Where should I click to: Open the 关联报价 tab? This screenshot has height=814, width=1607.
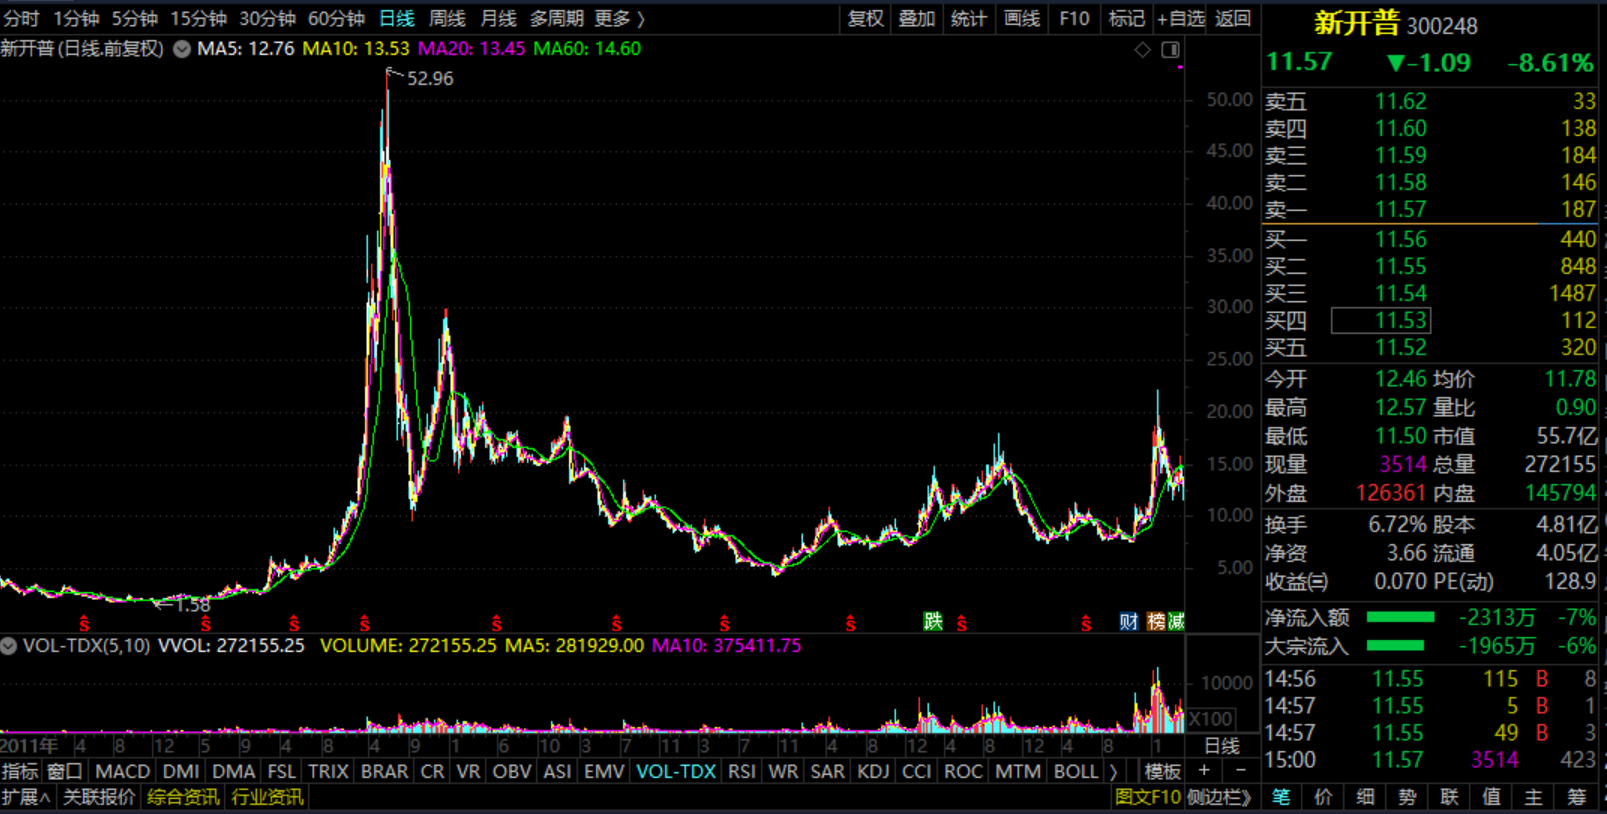[x=99, y=797]
